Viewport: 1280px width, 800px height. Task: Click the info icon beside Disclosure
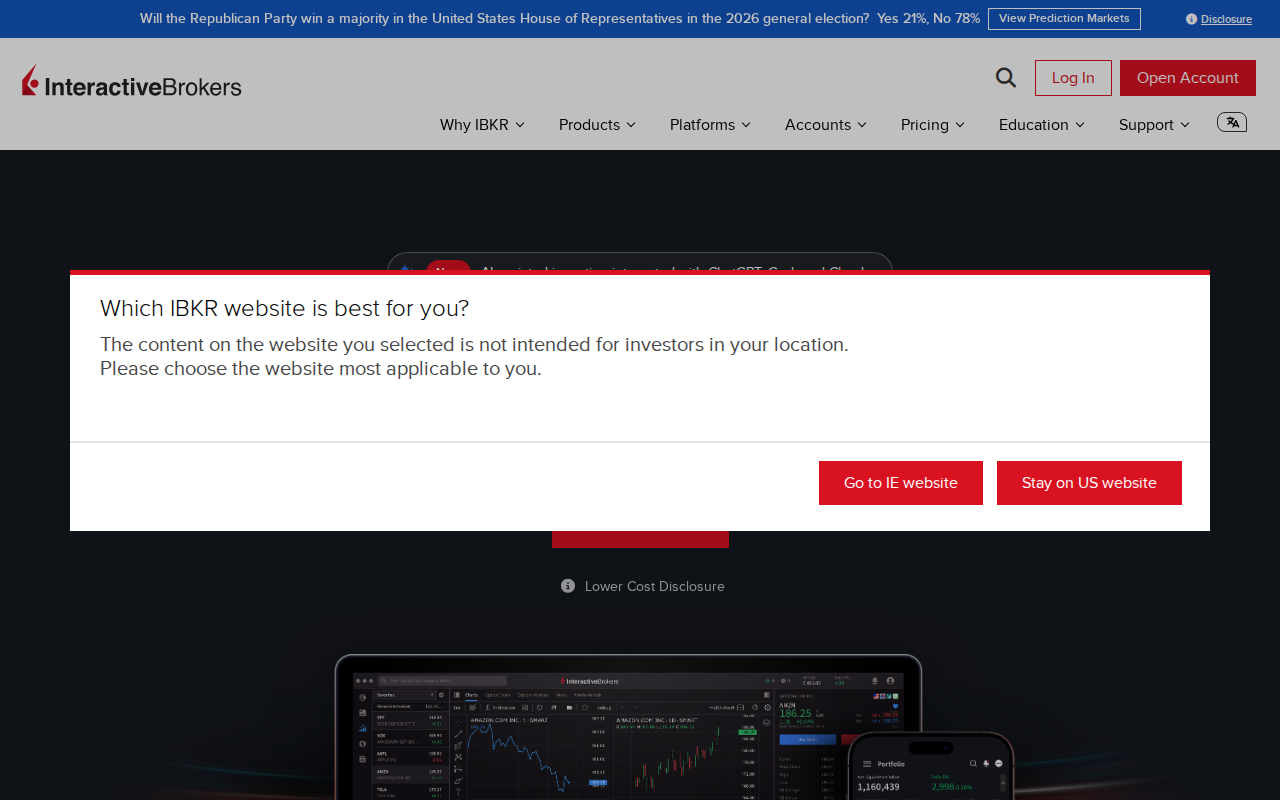click(x=1191, y=19)
